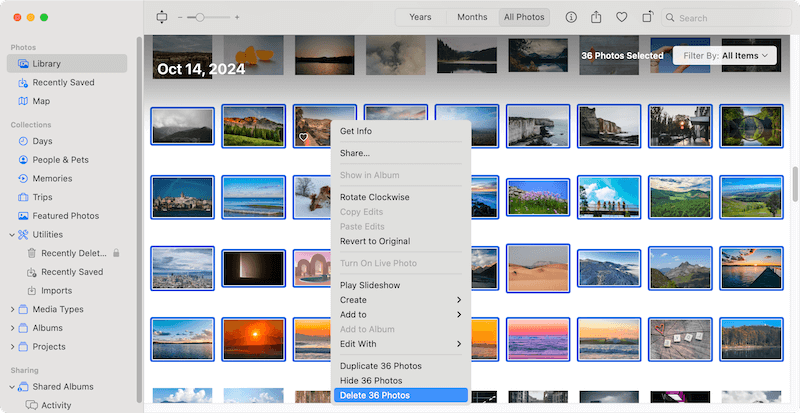Image resolution: width=800 pixels, height=413 pixels.
Task: Select the heart on wood photo thumbnail
Action: [680, 339]
